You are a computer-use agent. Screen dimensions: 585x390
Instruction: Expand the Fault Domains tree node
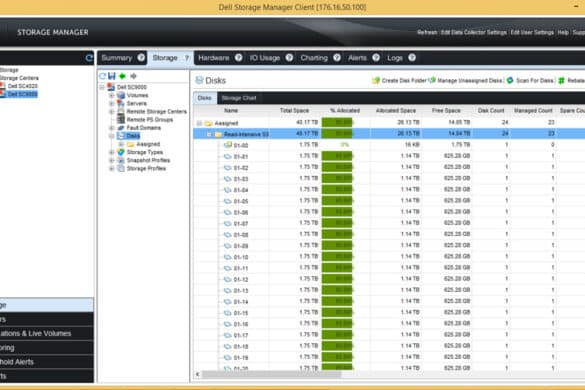[x=111, y=128]
